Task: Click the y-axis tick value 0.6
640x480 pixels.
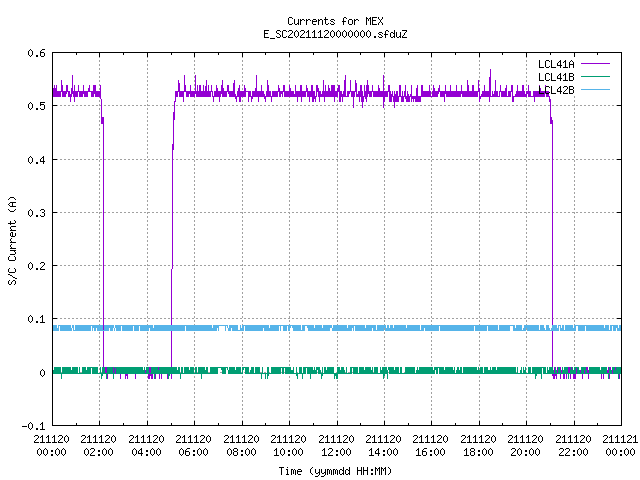Action: pyautogui.click(x=36, y=53)
